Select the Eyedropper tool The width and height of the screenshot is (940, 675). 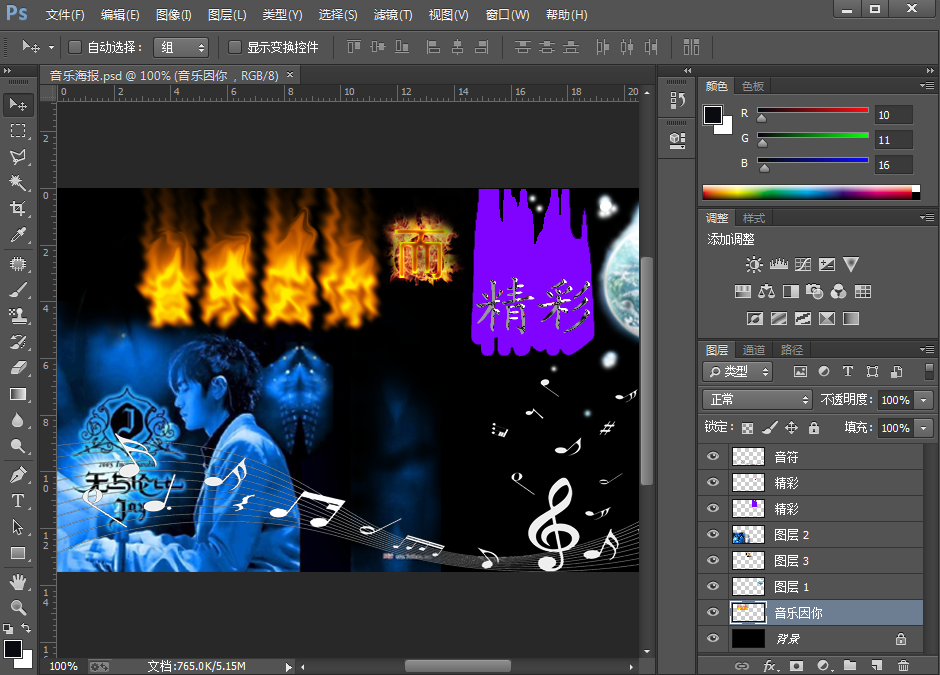18,234
